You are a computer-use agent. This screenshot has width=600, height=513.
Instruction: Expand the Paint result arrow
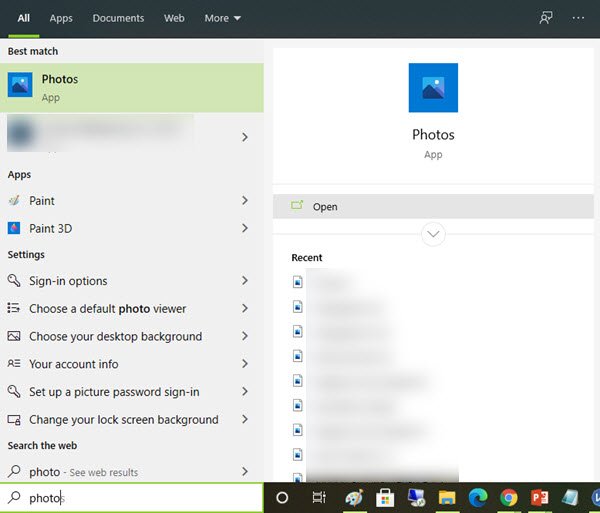pyautogui.click(x=245, y=200)
